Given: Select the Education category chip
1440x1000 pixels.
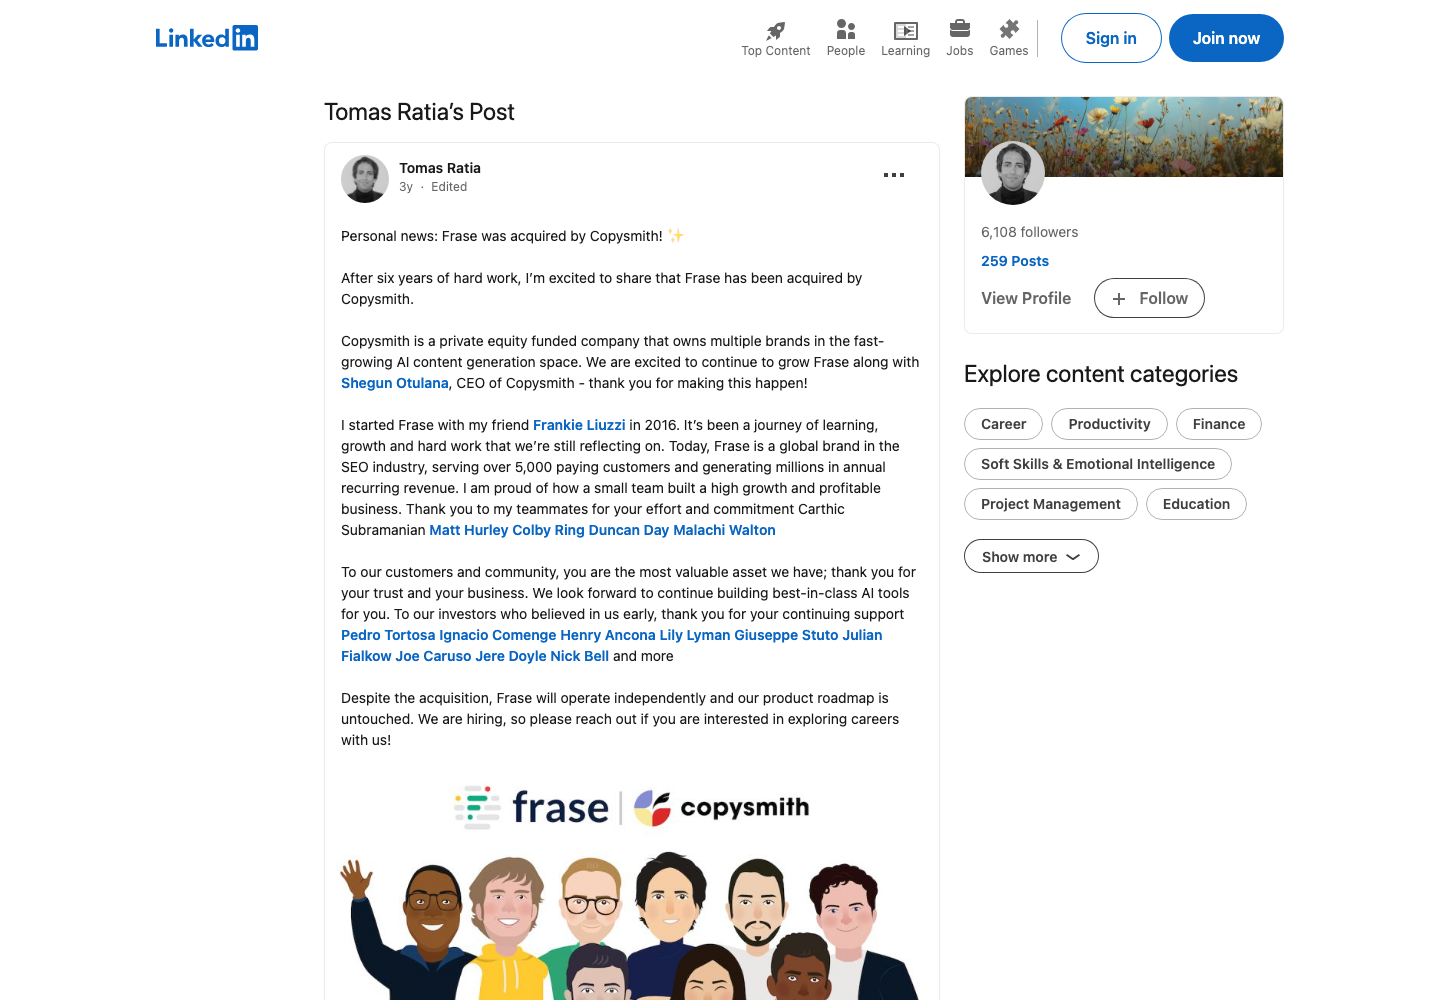Looking at the screenshot, I should [x=1196, y=504].
